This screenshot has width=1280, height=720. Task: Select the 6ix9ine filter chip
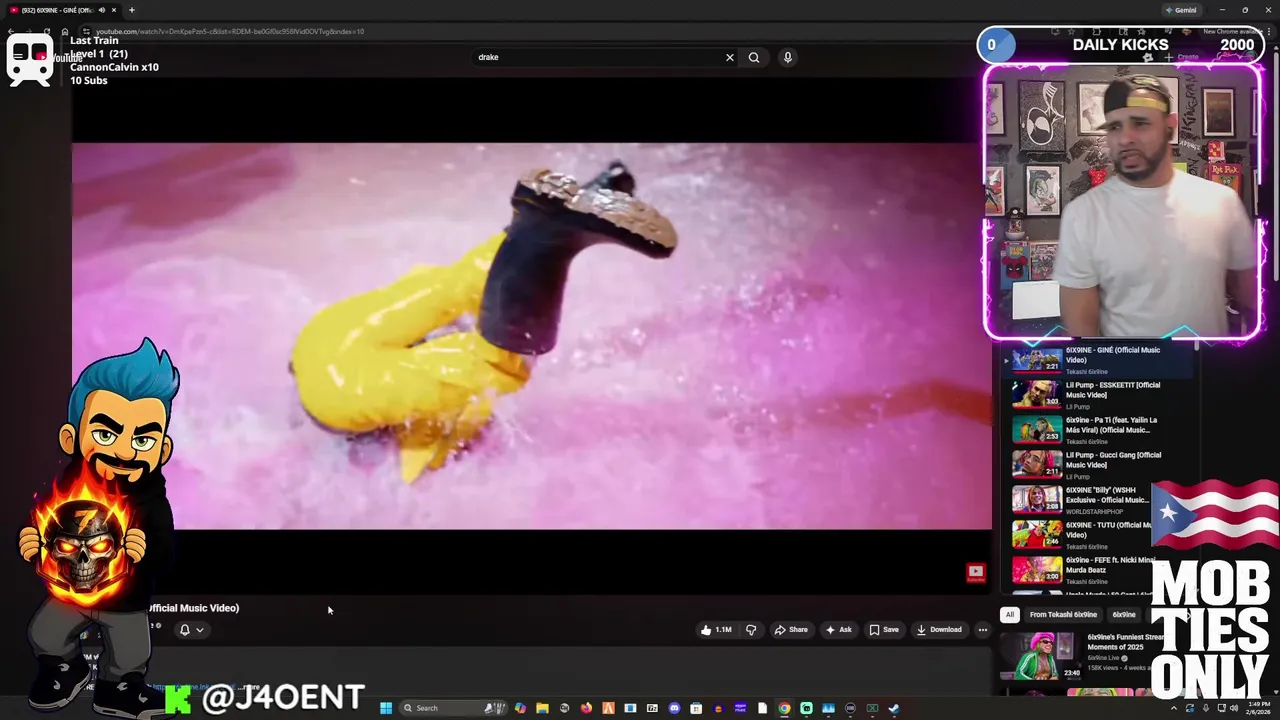(x=1124, y=615)
